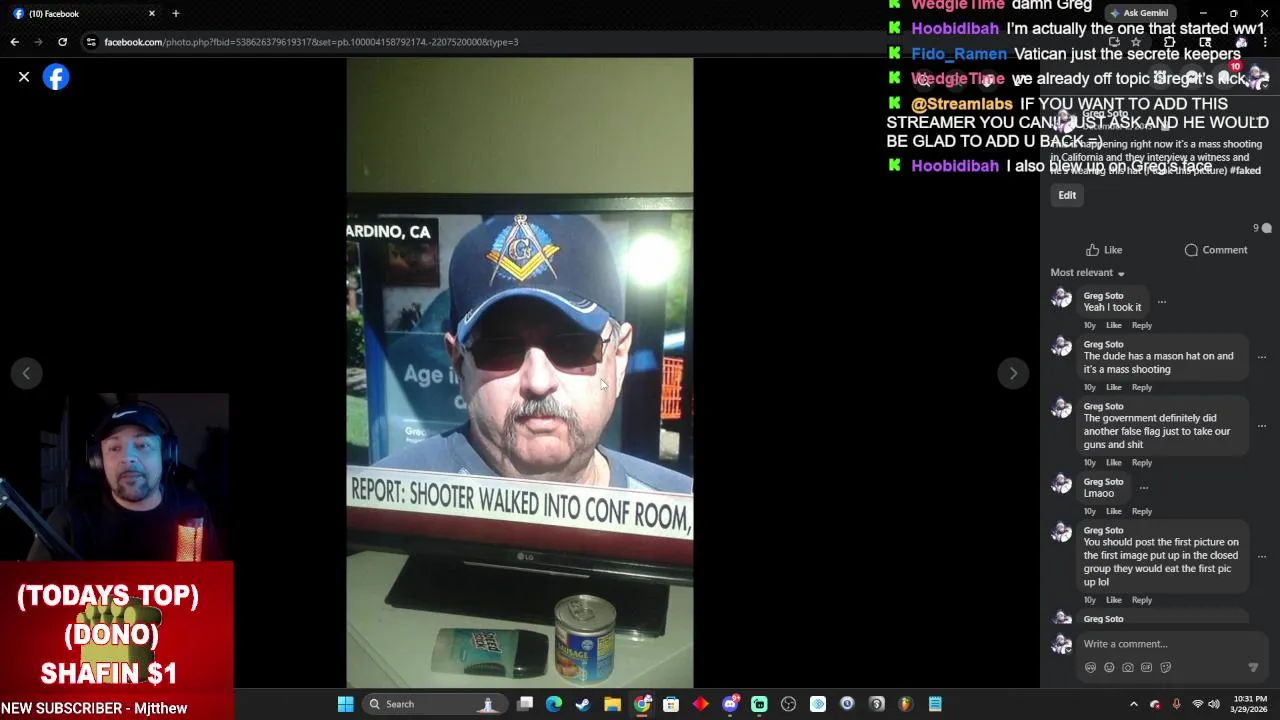Open the clock showing 10:31 PM
1280x720 pixels.
[1250, 704]
